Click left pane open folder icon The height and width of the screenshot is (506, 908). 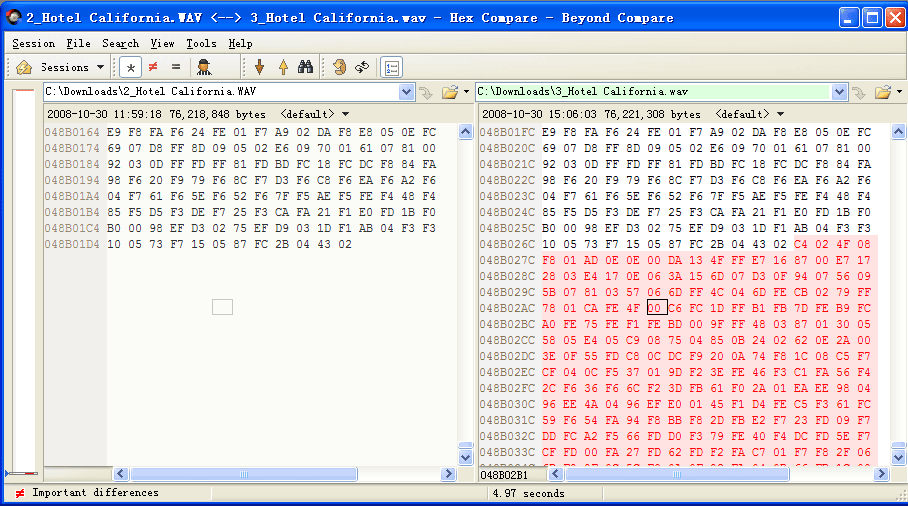[449, 92]
